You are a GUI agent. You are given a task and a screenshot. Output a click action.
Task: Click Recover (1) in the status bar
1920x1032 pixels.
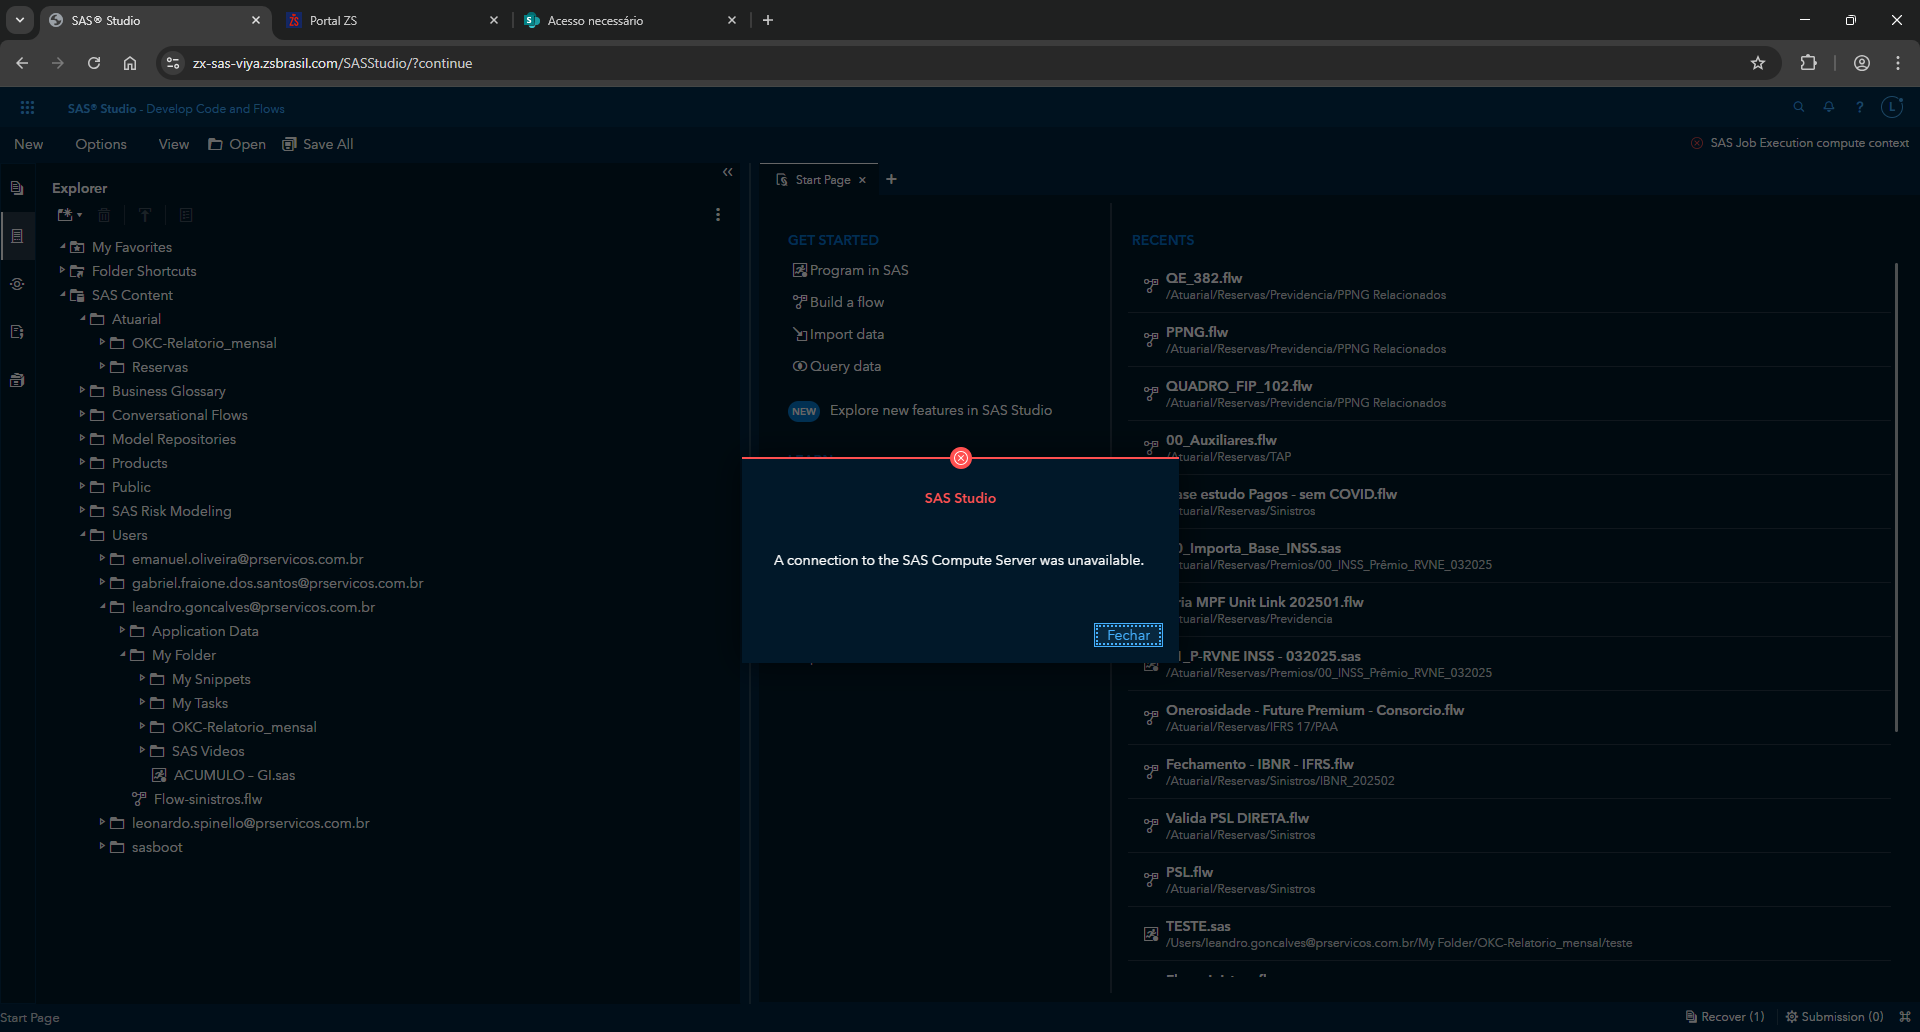click(x=1724, y=1016)
